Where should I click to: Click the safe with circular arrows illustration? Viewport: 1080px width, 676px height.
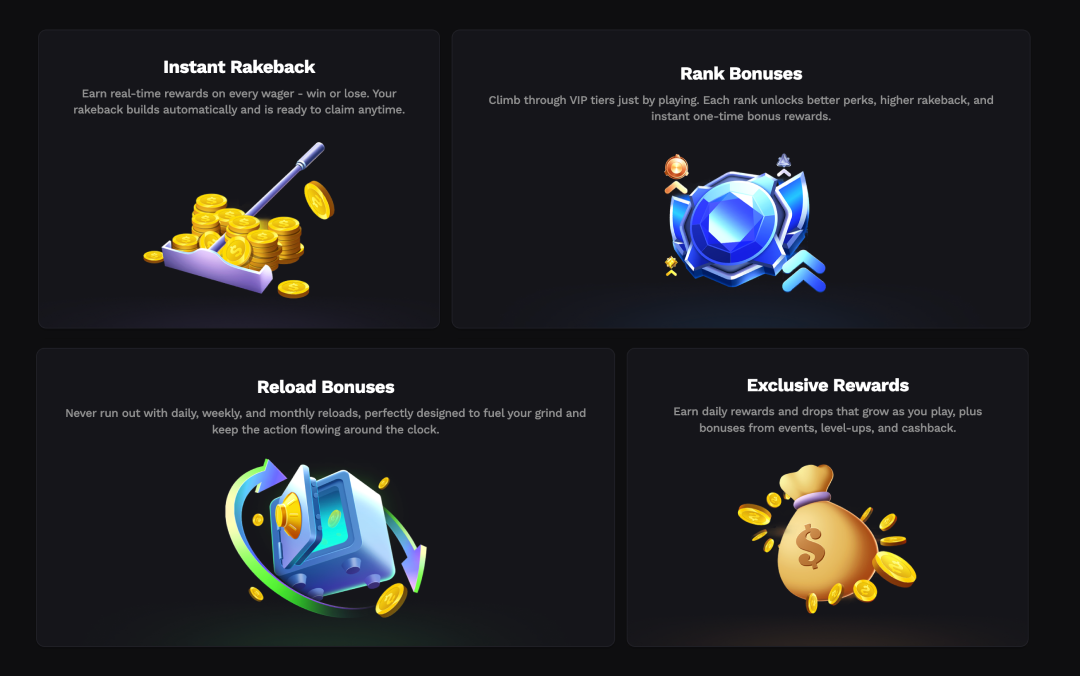coord(326,537)
